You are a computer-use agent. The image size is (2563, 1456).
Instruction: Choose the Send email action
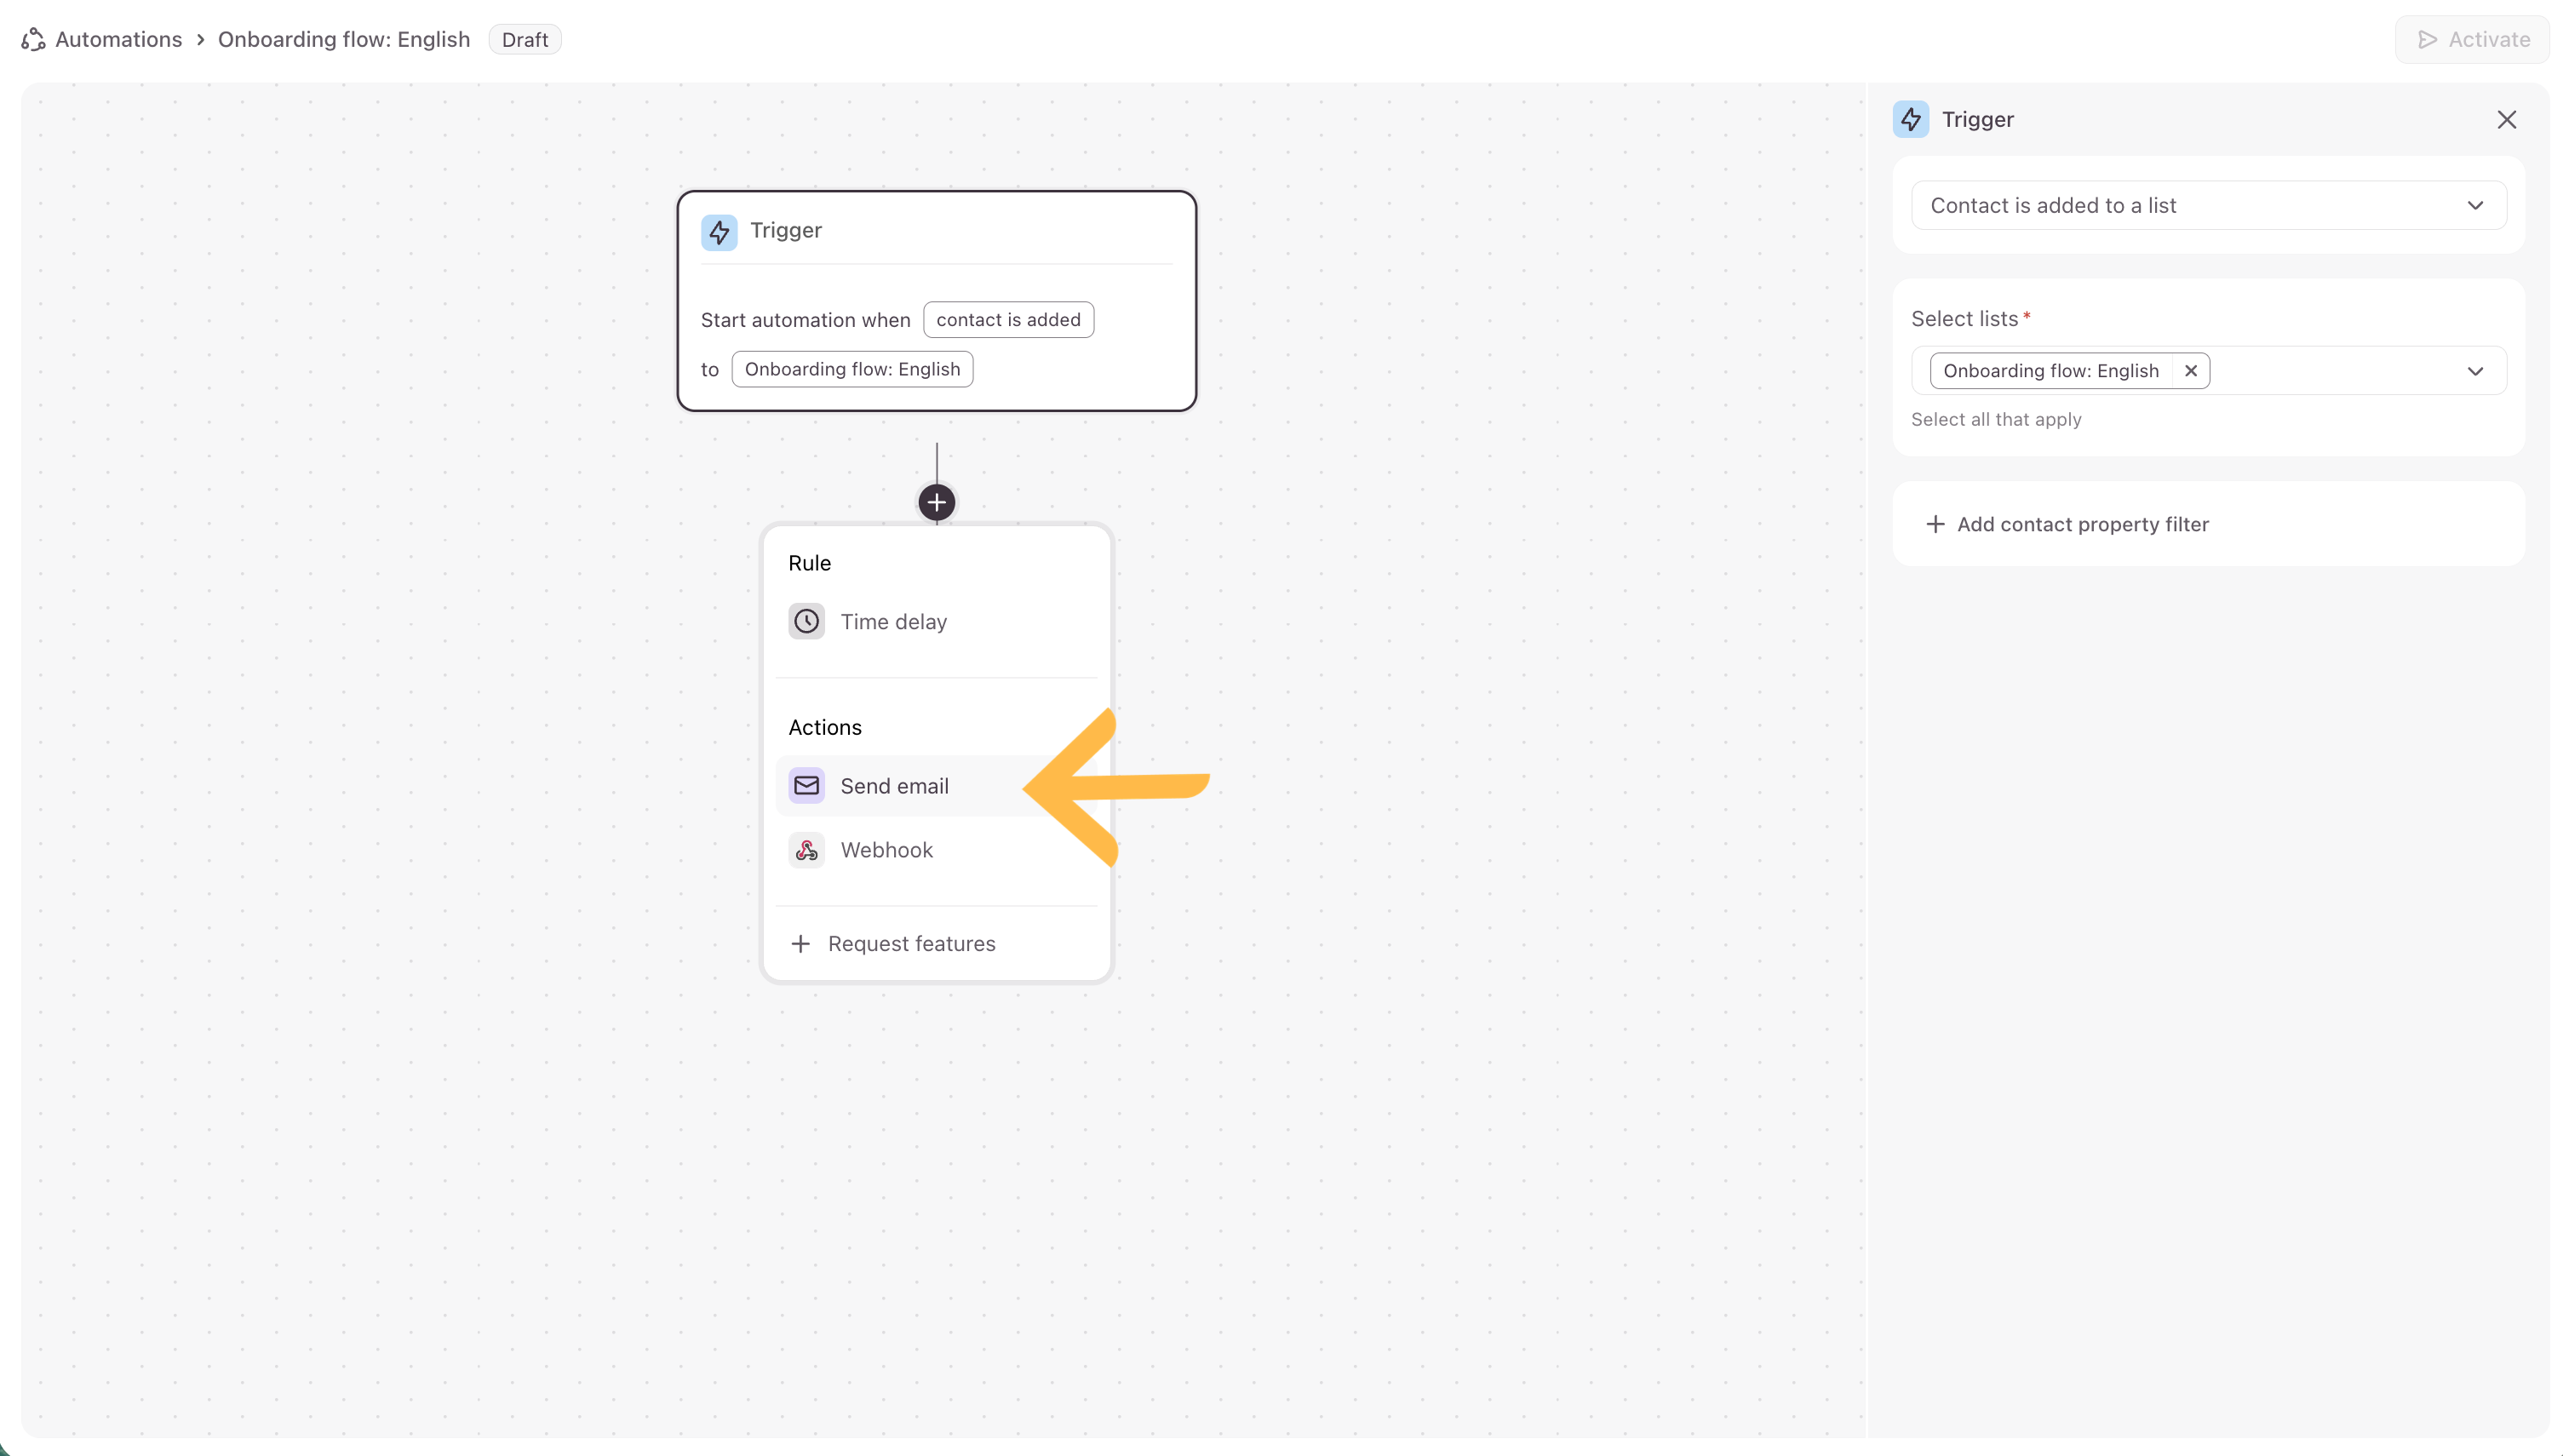[x=894, y=786]
